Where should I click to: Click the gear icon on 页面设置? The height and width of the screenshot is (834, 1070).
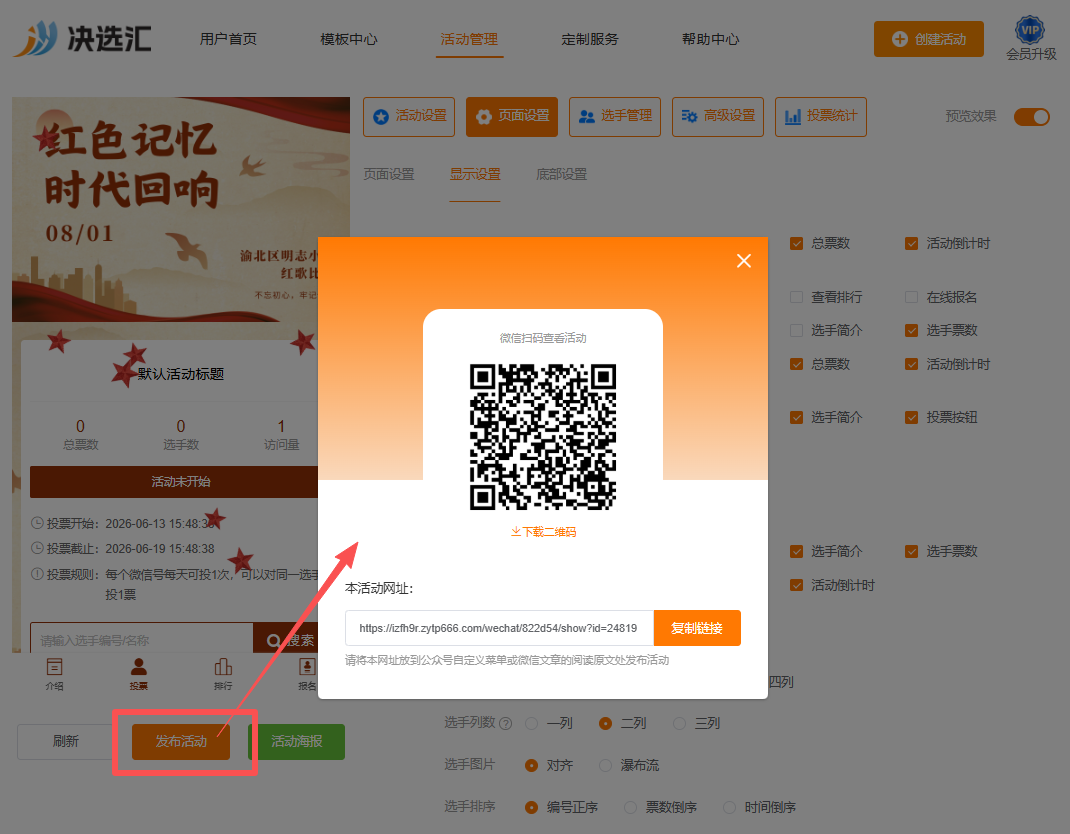tap(484, 117)
